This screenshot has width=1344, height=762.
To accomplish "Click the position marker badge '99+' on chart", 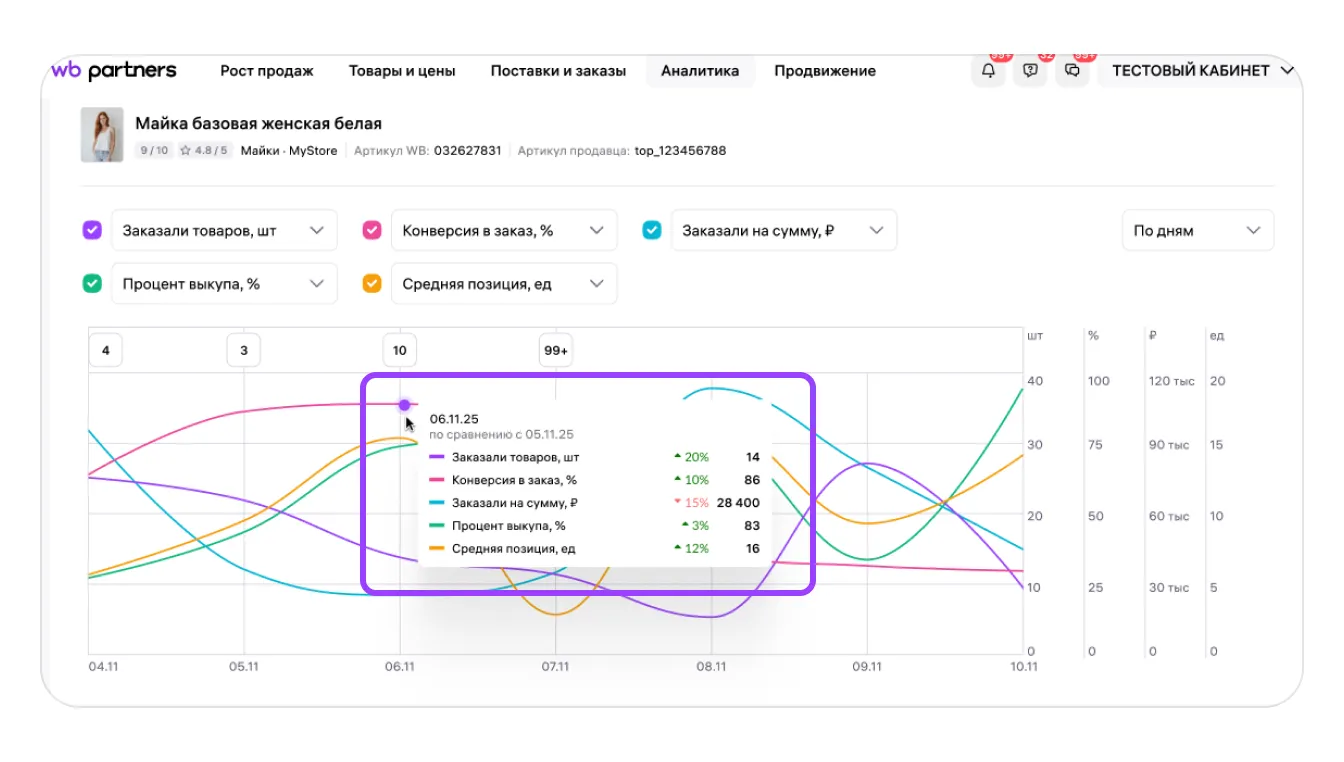I will pyautogui.click(x=556, y=351).
